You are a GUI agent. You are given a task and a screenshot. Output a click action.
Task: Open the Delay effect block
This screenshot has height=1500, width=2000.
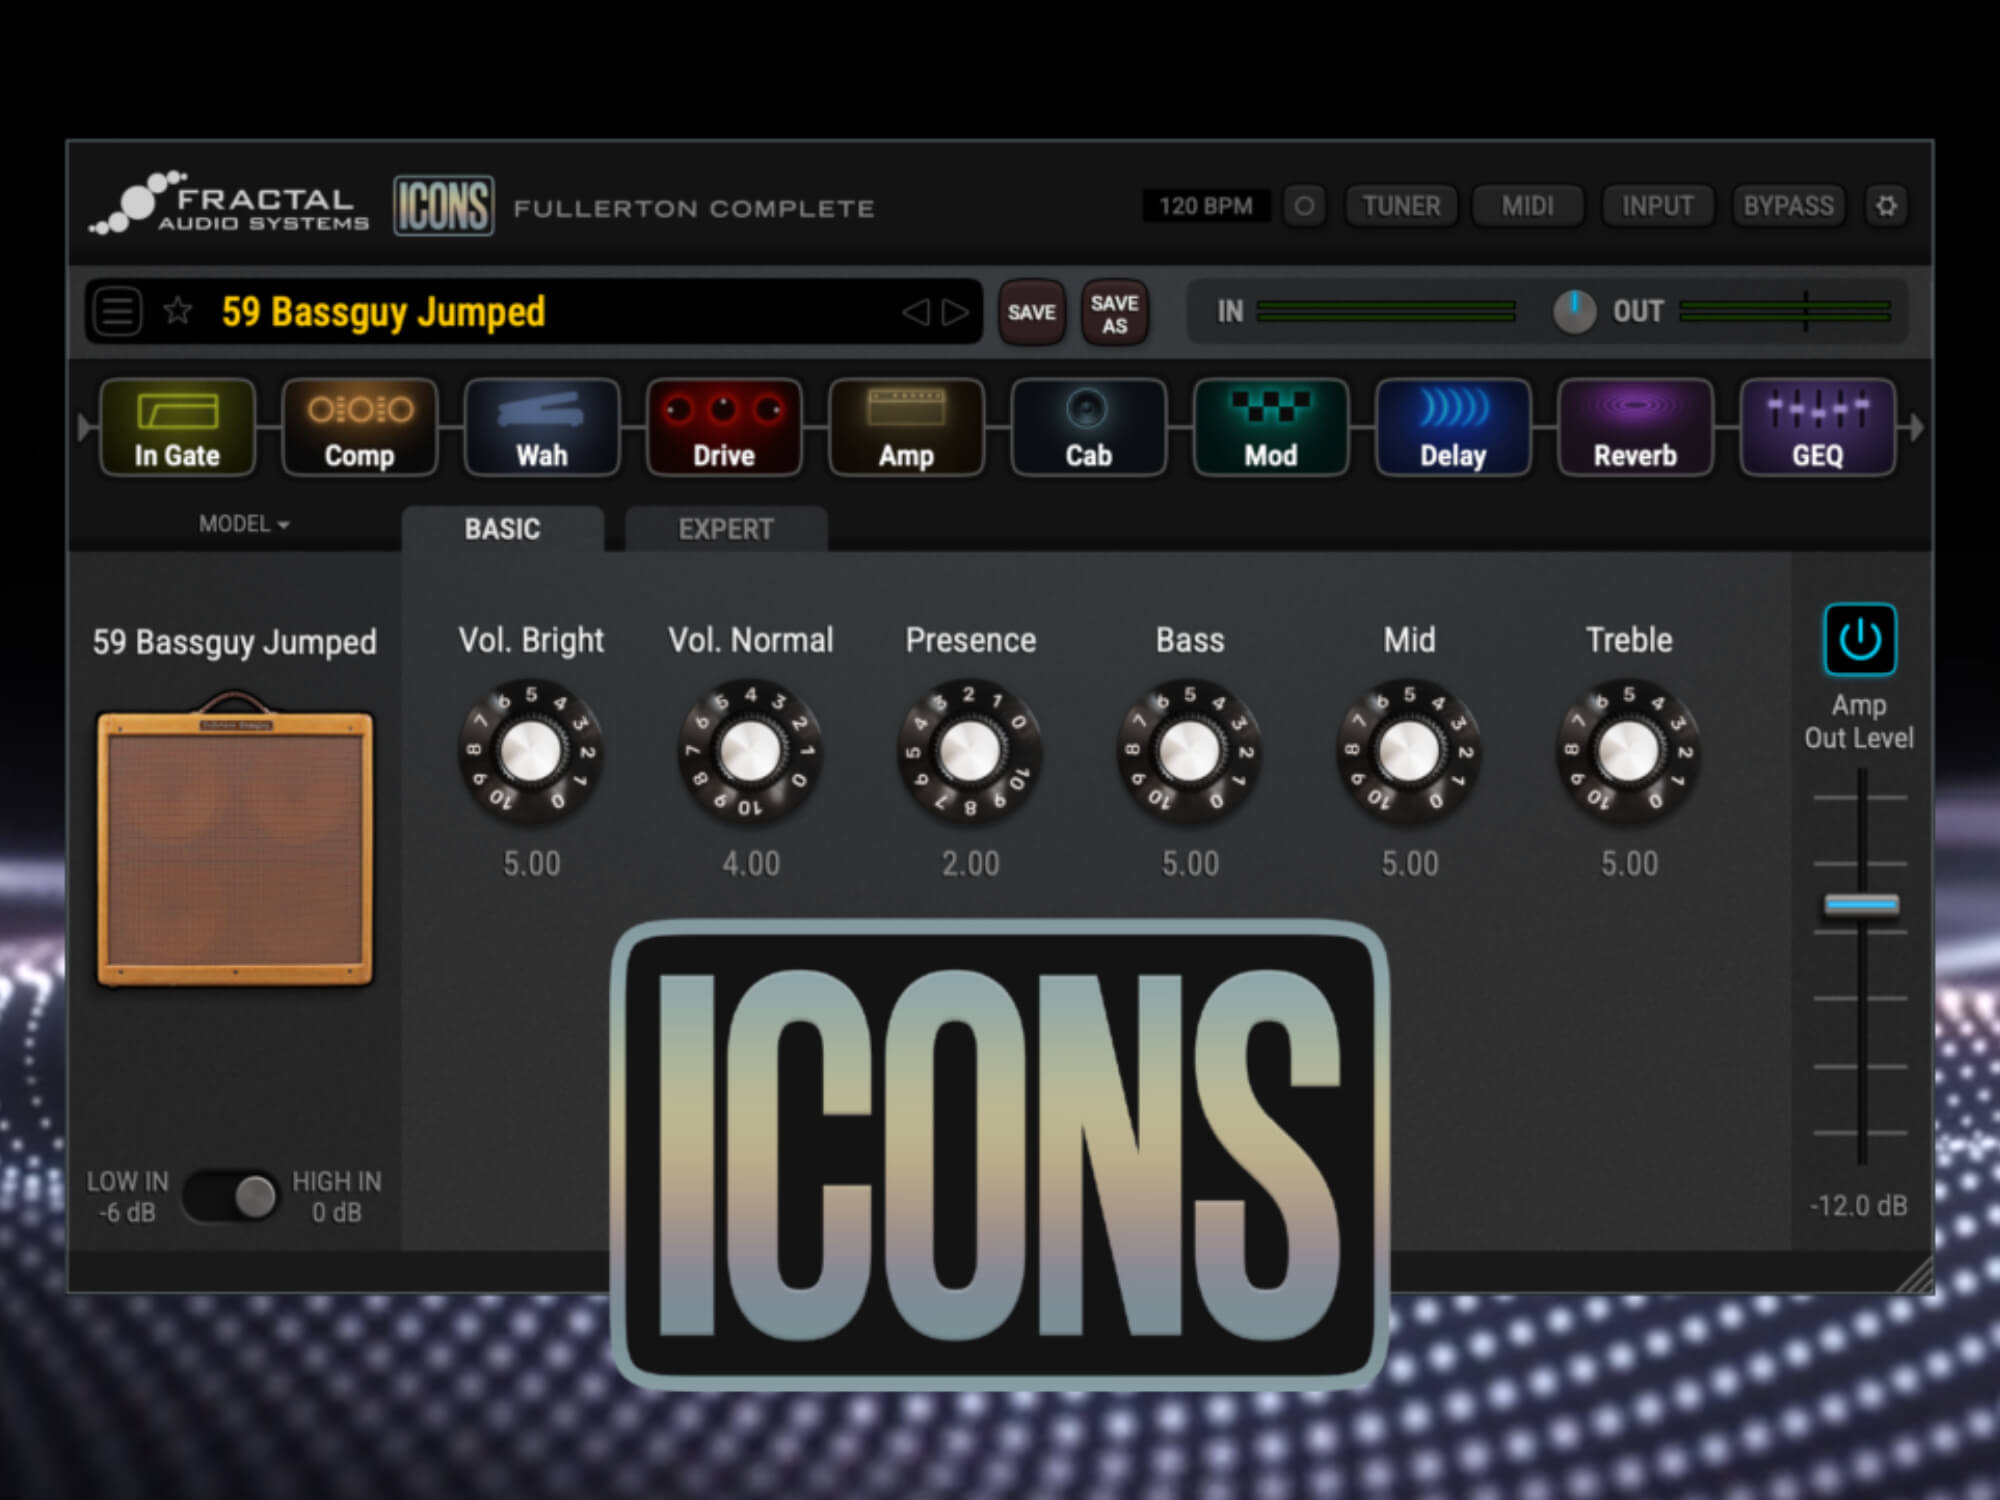[x=1453, y=429]
